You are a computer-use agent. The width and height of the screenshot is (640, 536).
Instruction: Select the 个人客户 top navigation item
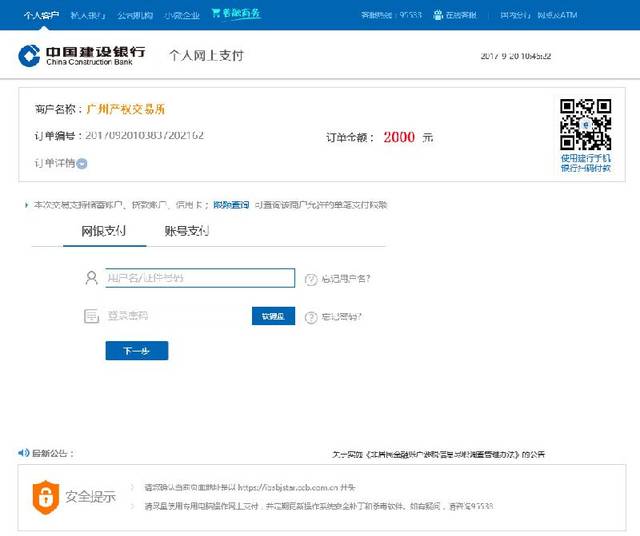41,15
